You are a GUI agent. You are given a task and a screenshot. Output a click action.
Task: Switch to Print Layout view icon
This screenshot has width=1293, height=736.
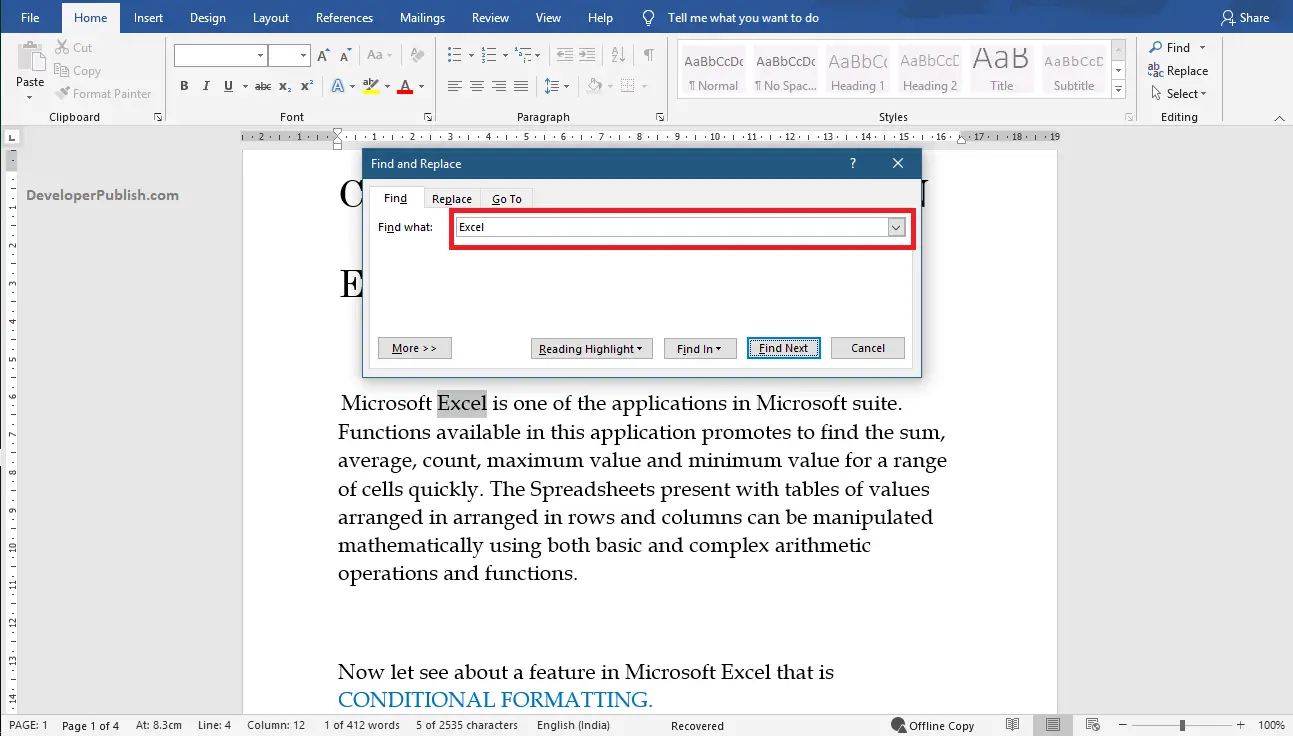1052,725
